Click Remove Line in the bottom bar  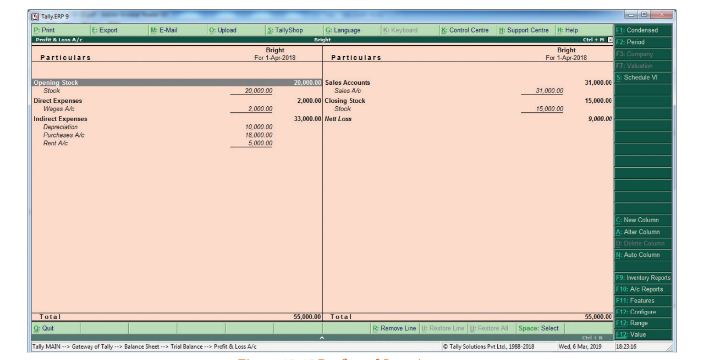coord(395,328)
